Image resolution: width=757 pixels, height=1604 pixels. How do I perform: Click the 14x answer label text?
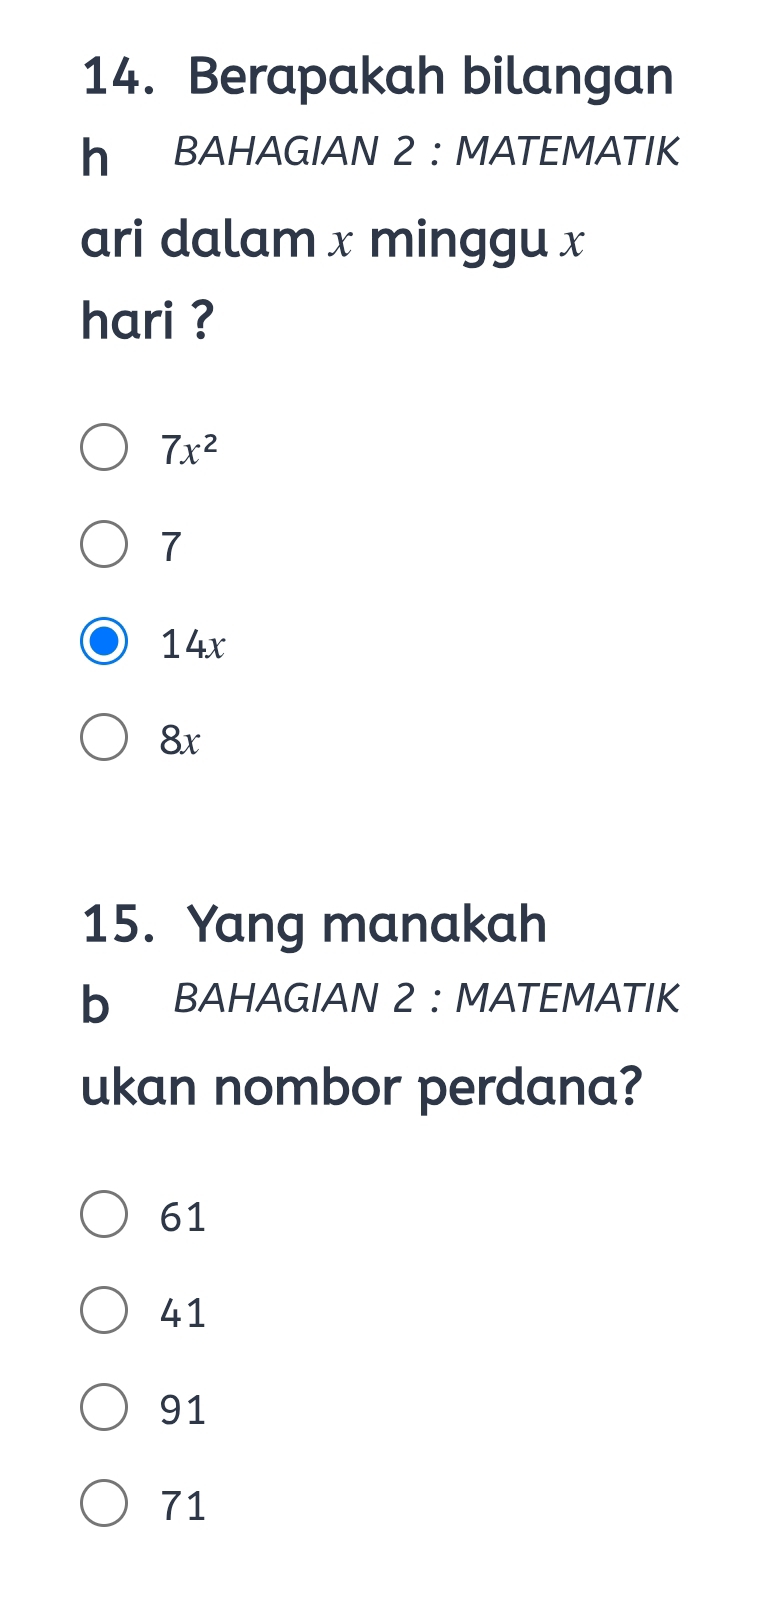pyautogui.click(x=192, y=645)
